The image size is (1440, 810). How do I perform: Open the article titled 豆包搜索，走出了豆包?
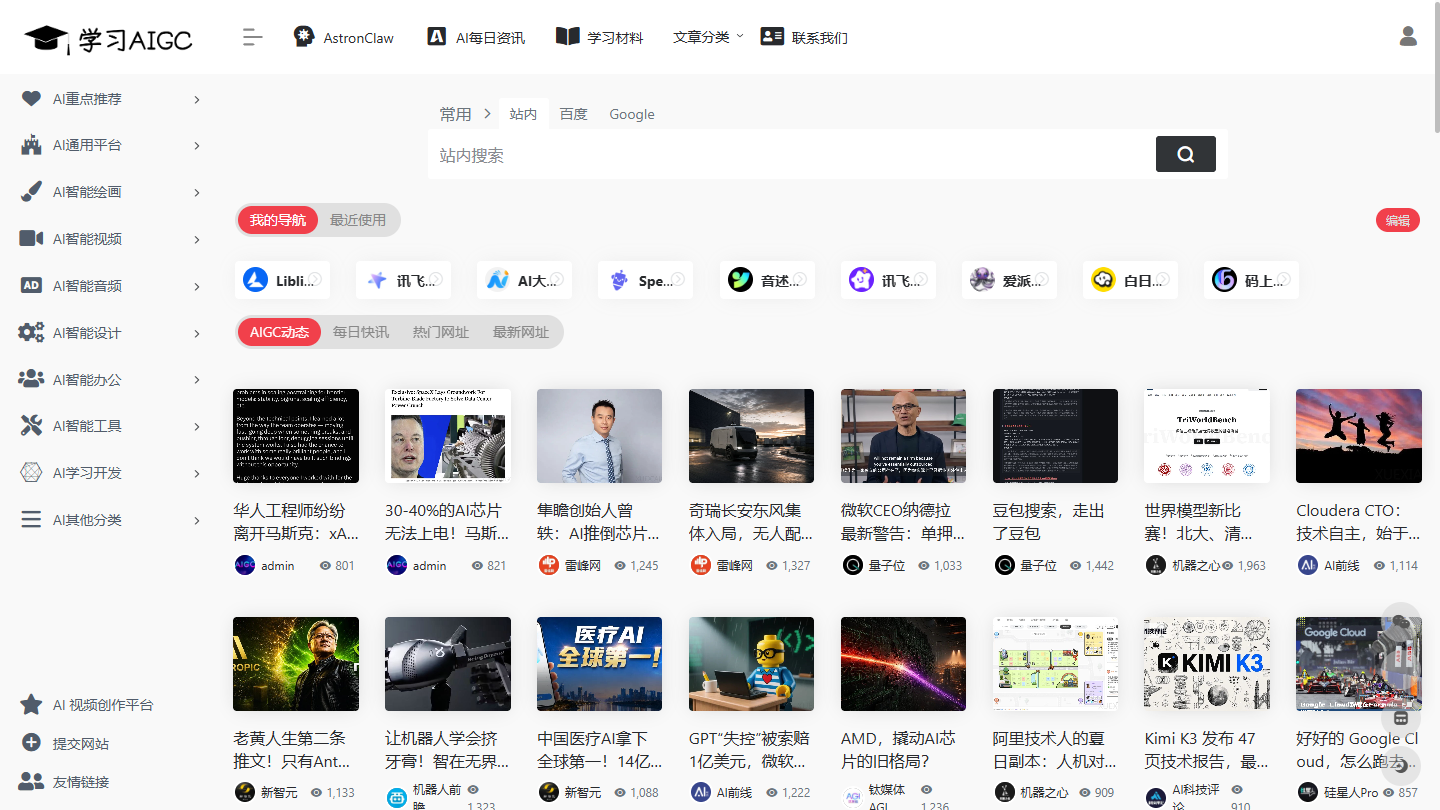tap(1049, 522)
